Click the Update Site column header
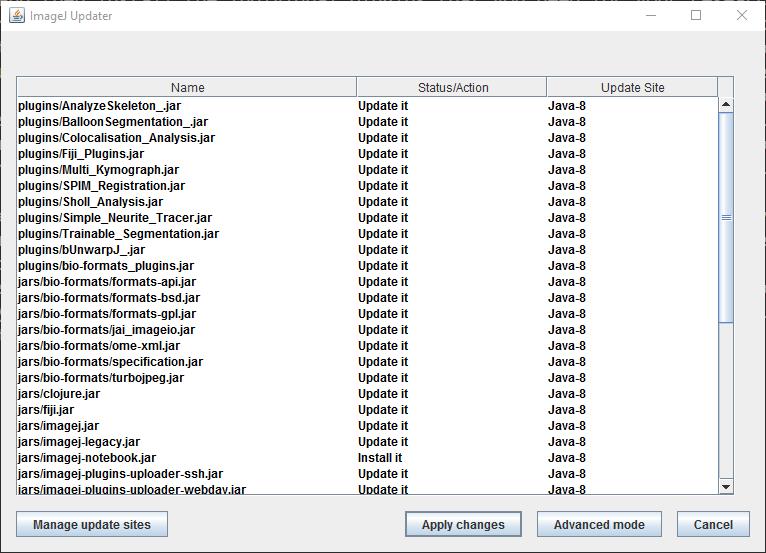The height and width of the screenshot is (553, 766). (x=632, y=88)
